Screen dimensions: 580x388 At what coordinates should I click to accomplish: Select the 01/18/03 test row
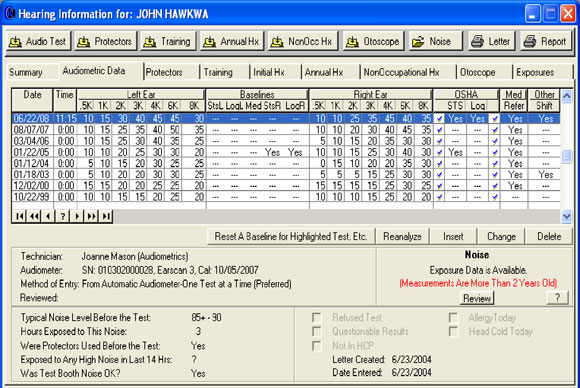click(286, 174)
